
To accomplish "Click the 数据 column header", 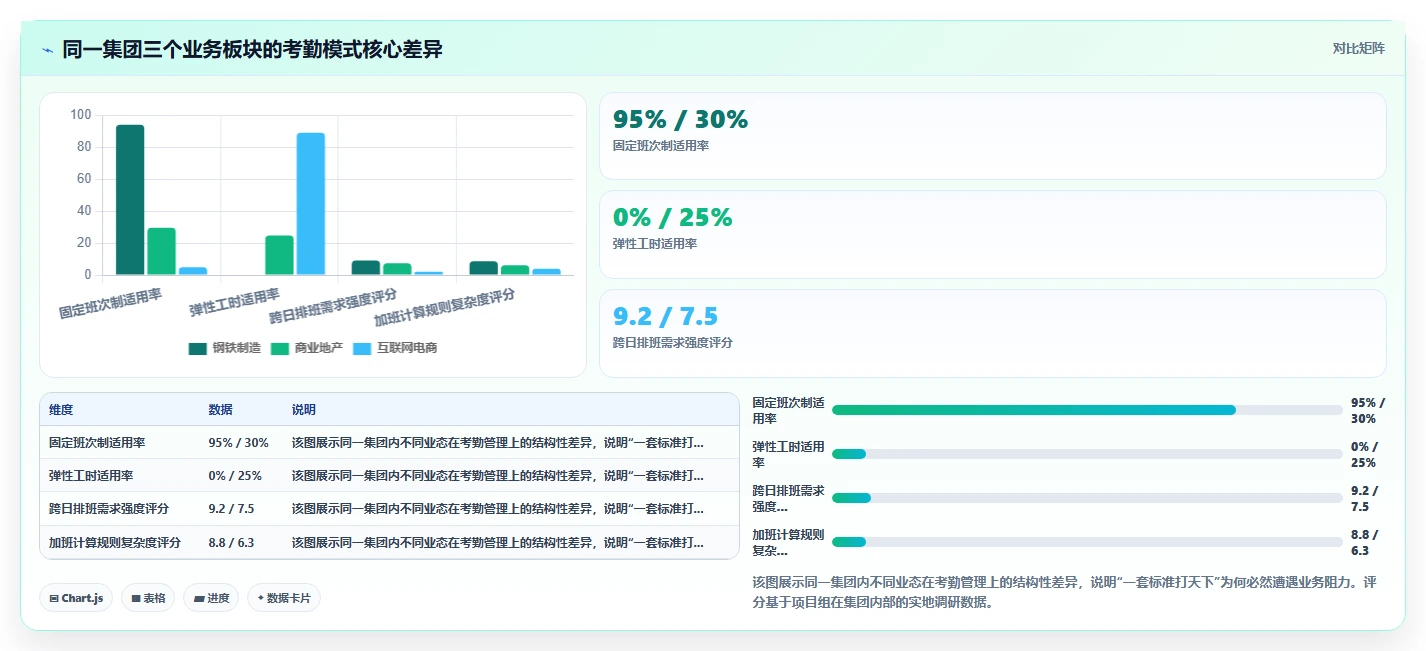I will (x=220, y=410).
